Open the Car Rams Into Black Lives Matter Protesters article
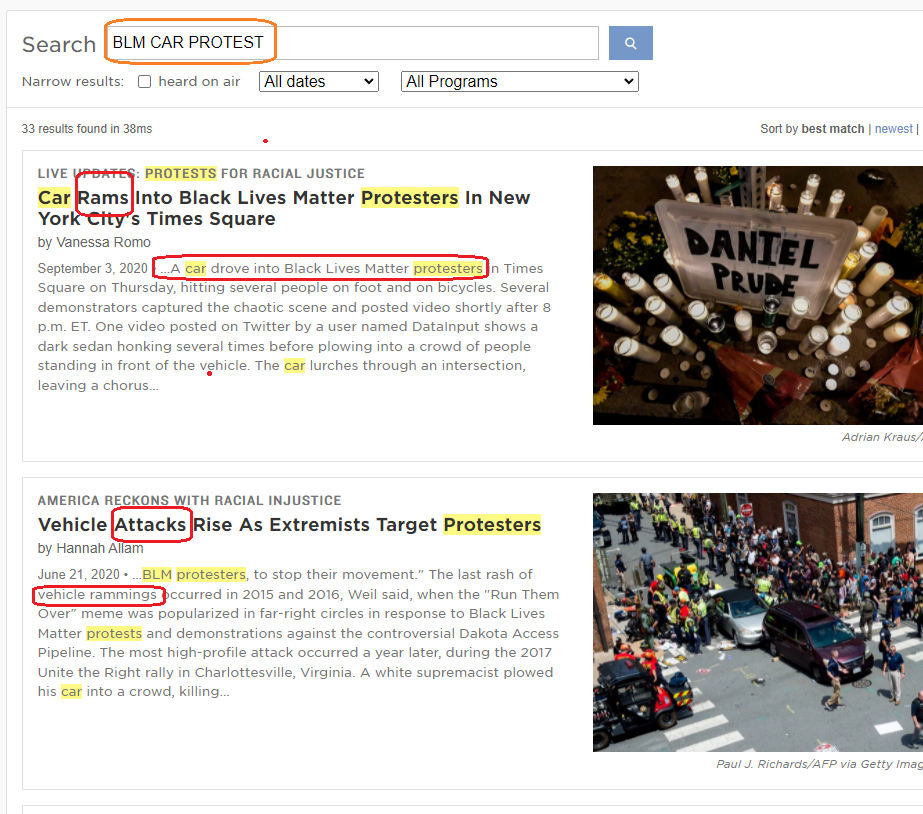Screen dimensions: 923x814 point(284,208)
